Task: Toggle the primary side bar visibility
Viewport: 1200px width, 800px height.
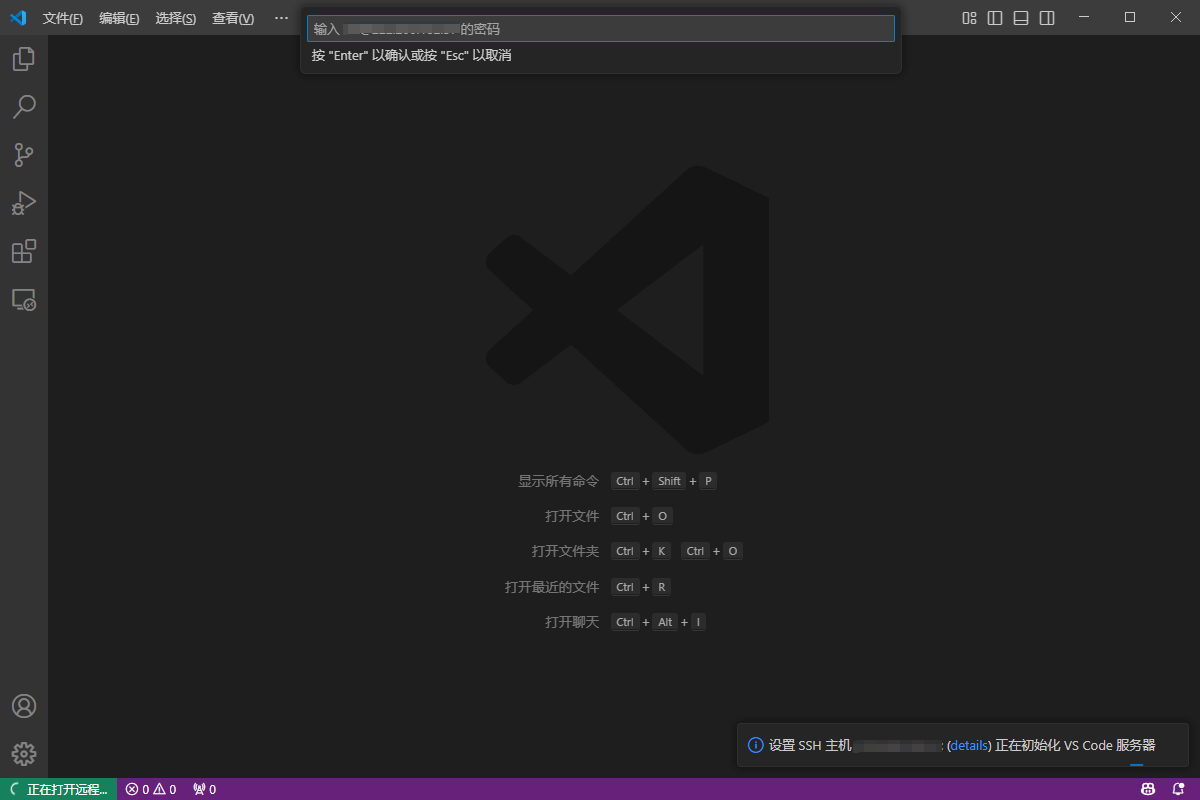Action: tap(995, 17)
